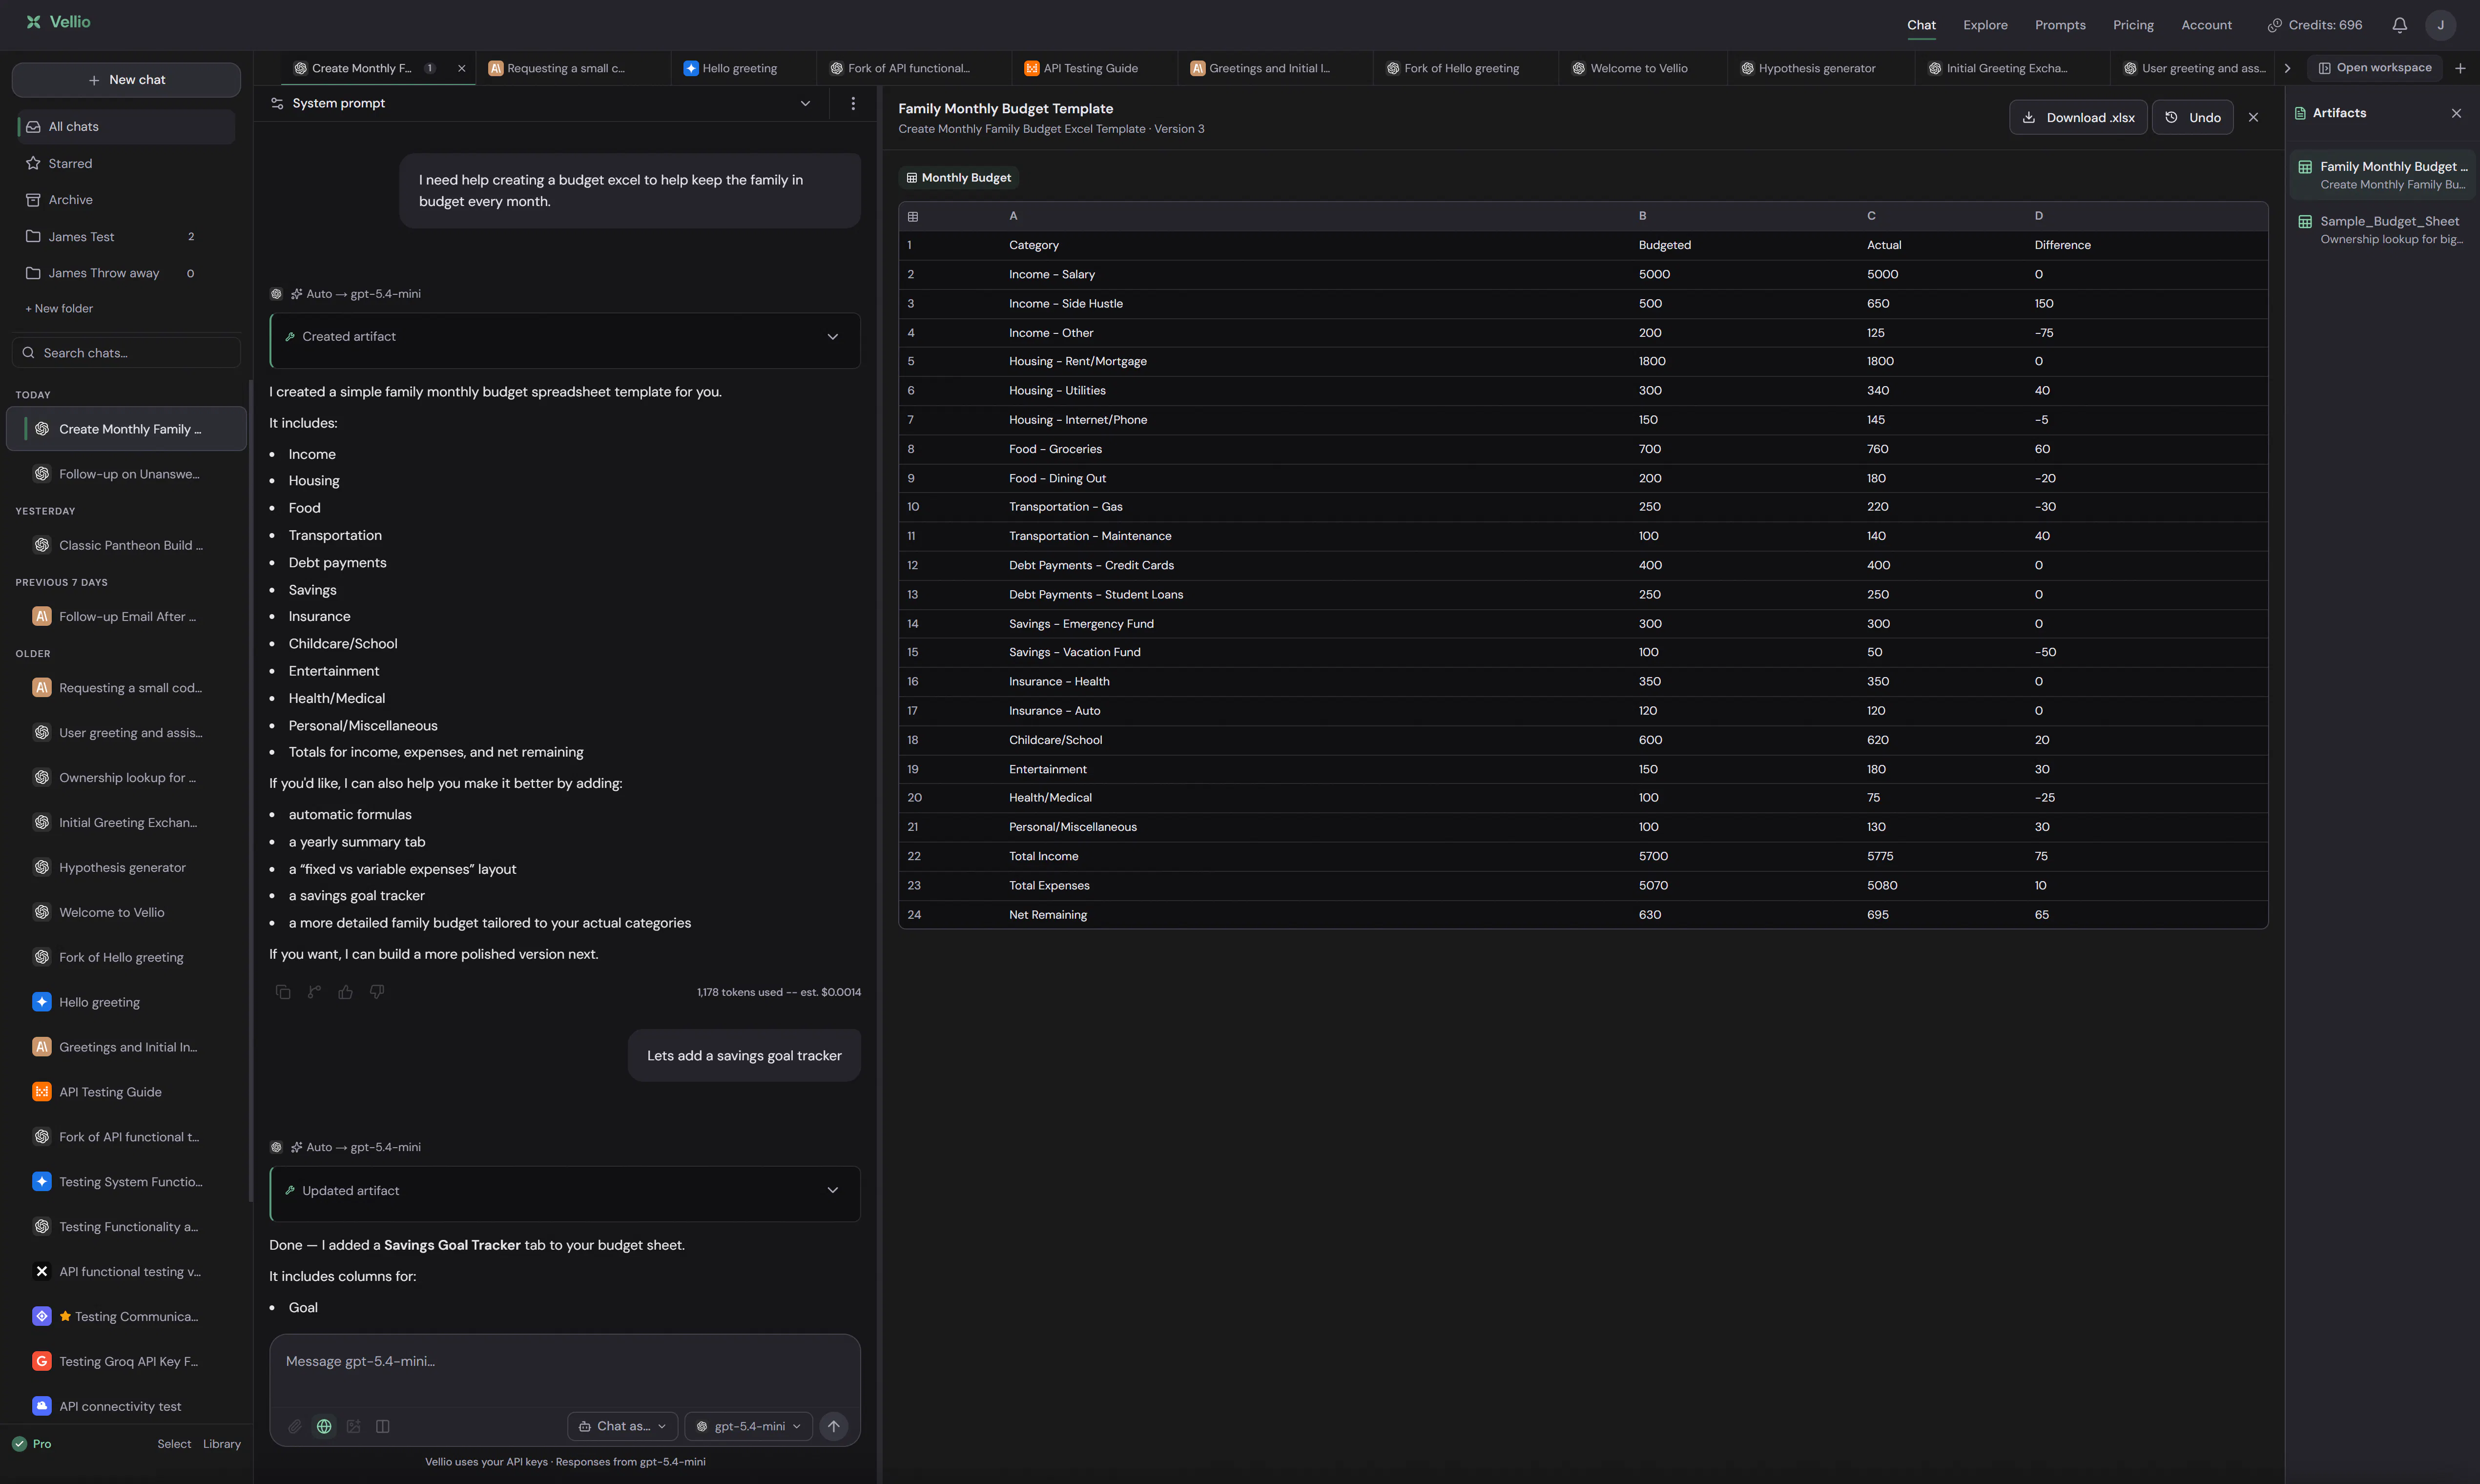Close the Family Monthly Budget Template viewer
This screenshot has width=2480, height=1484.
point(2253,117)
